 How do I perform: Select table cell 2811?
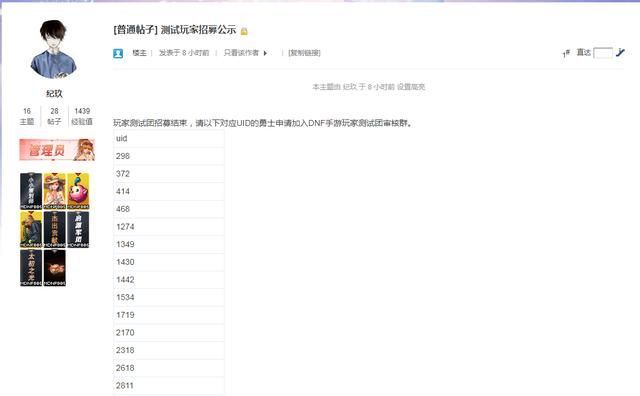(x=169, y=385)
